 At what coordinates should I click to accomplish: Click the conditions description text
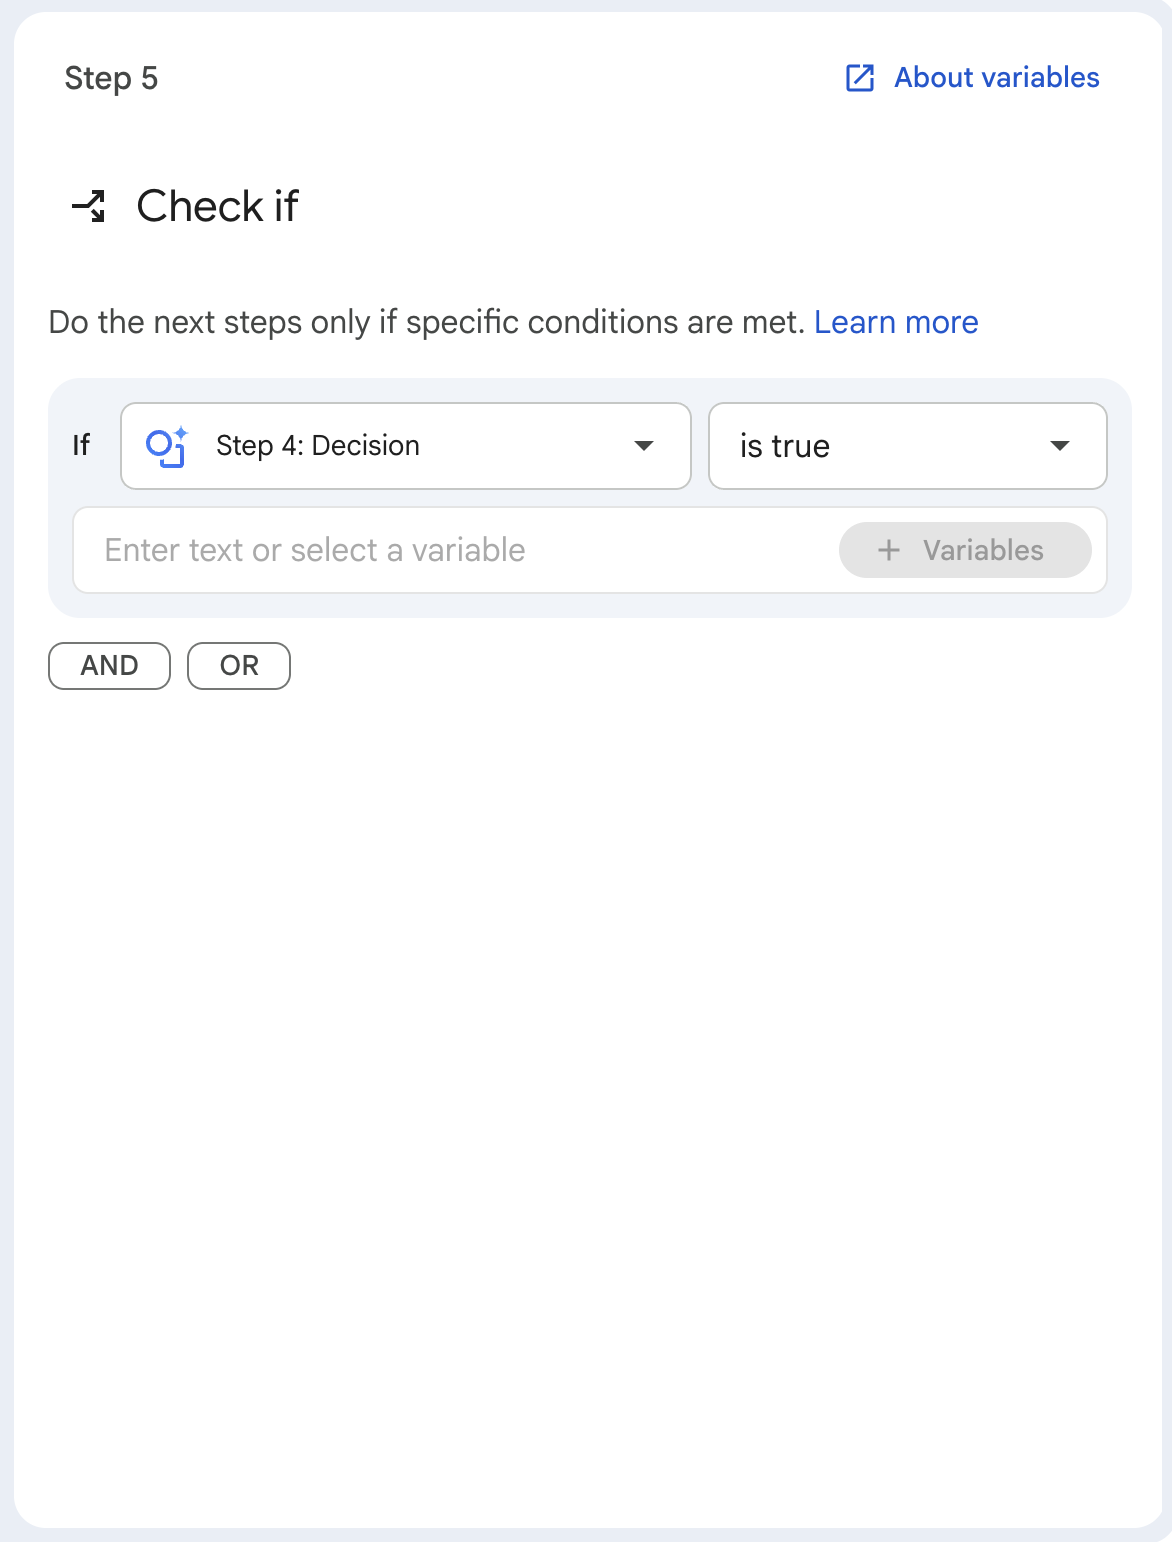coord(426,322)
